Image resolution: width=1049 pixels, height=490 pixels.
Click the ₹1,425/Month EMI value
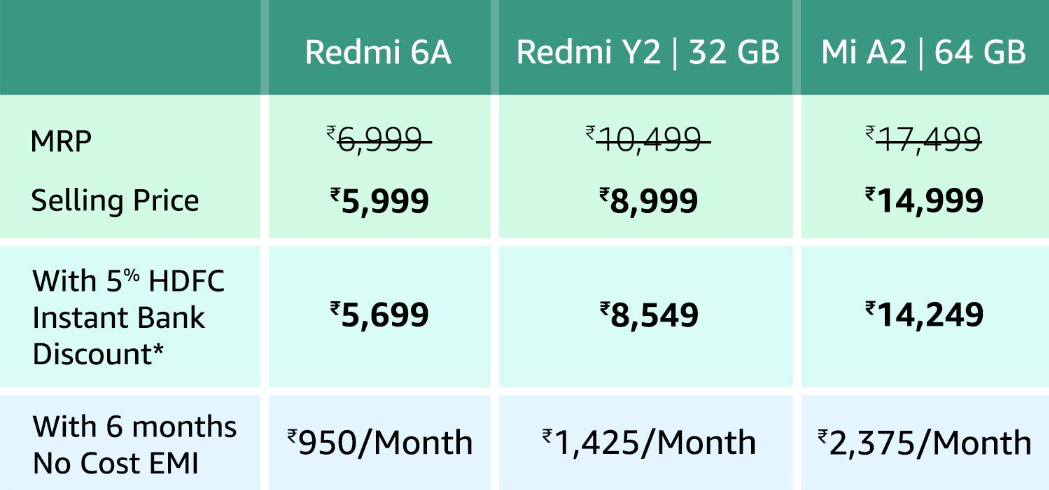(648, 442)
